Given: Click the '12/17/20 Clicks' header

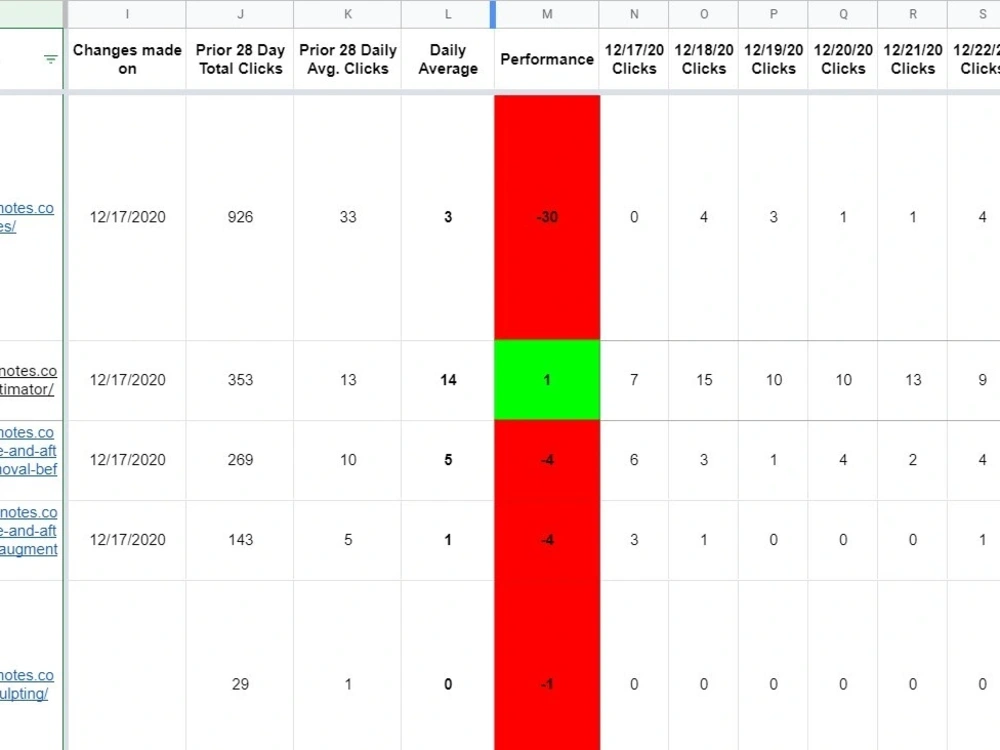Looking at the screenshot, I should tap(634, 59).
